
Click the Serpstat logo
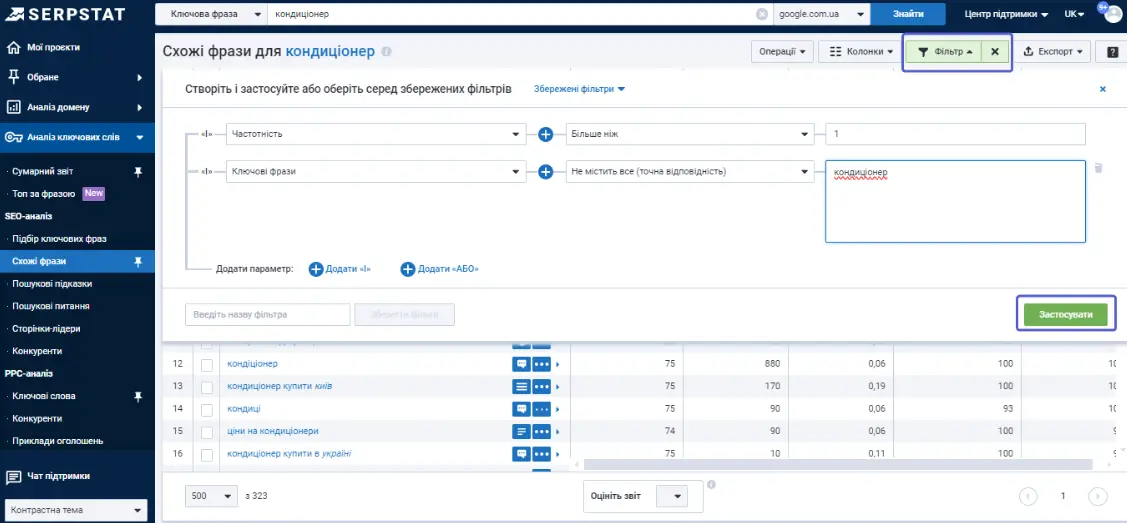(x=64, y=14)
